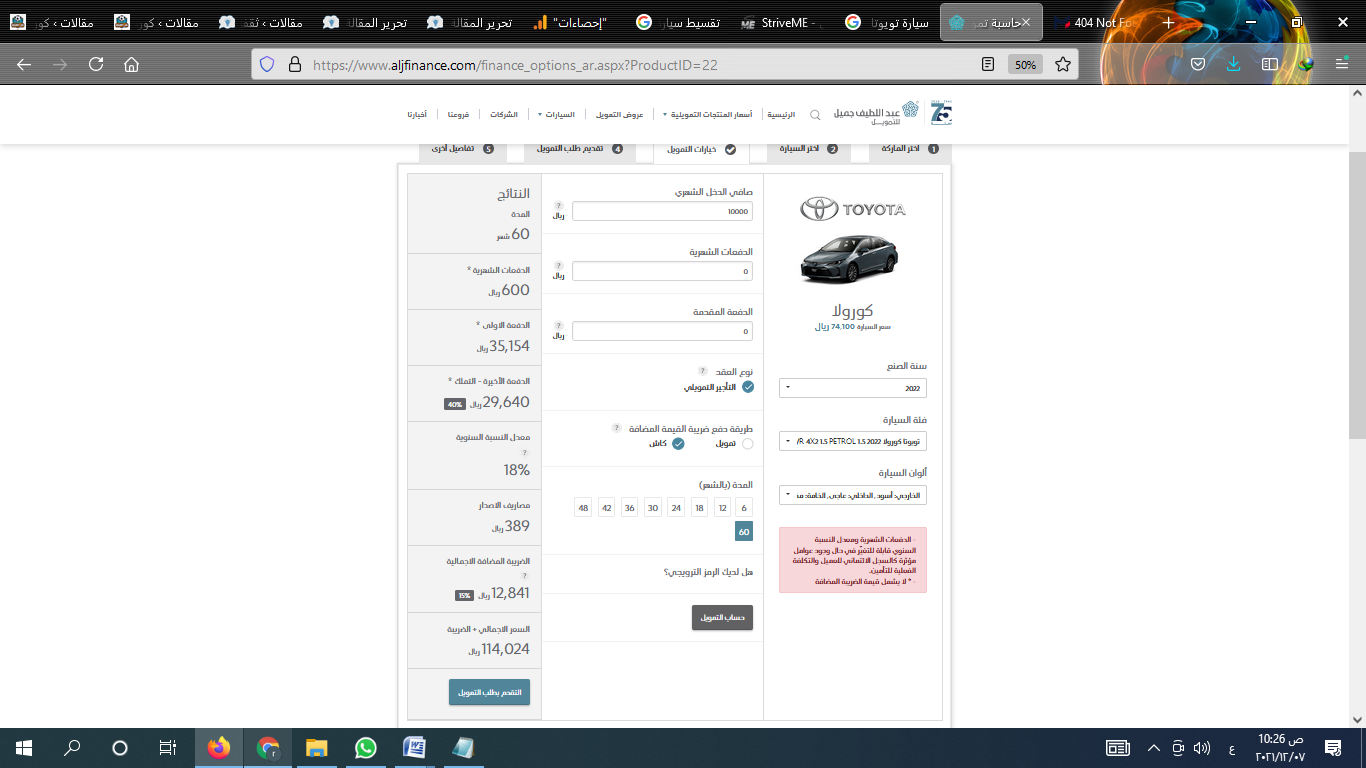
Task: Select the تمويل VAT payment radio option
Action: click(748, 443)
